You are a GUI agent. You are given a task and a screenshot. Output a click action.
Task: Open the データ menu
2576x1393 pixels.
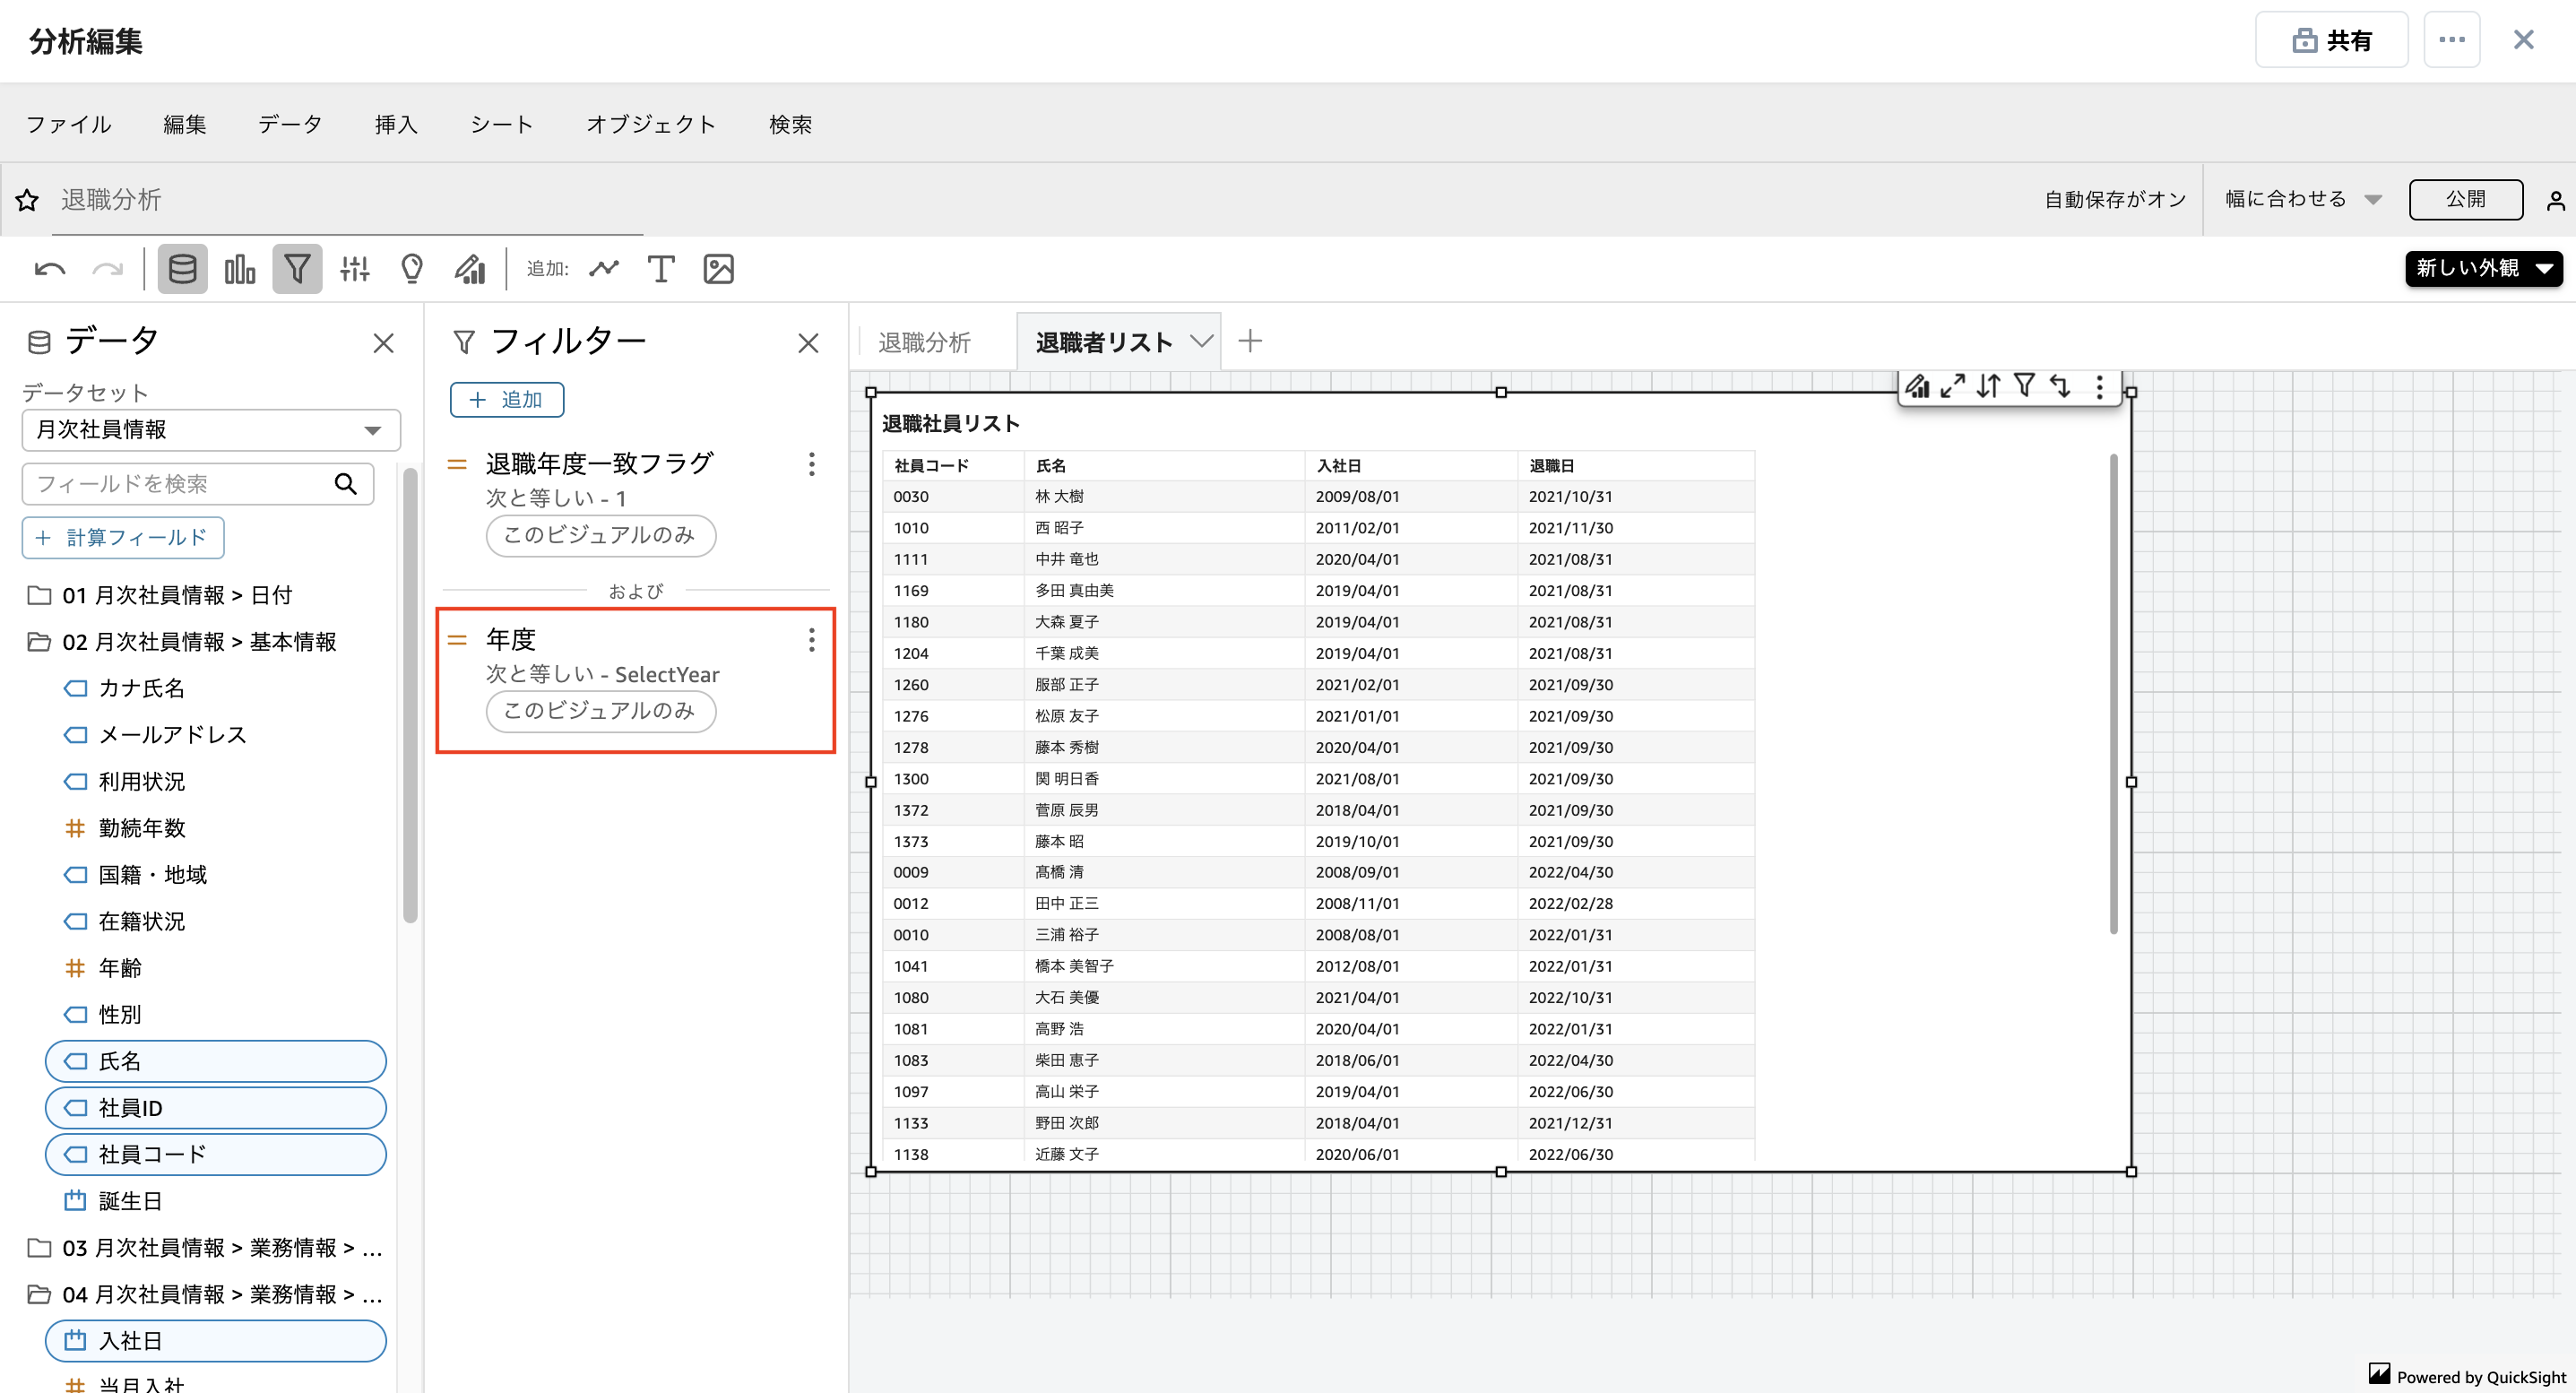tap(290, 124)
